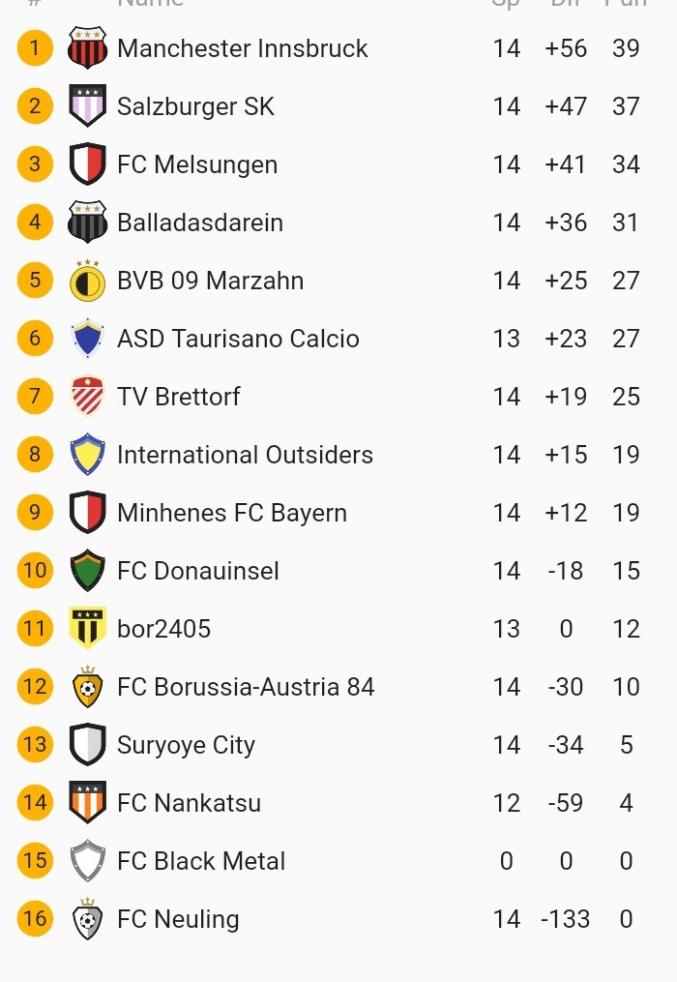
Task: Click the rank 16 position badge
Action: click(x=35, y=919)
